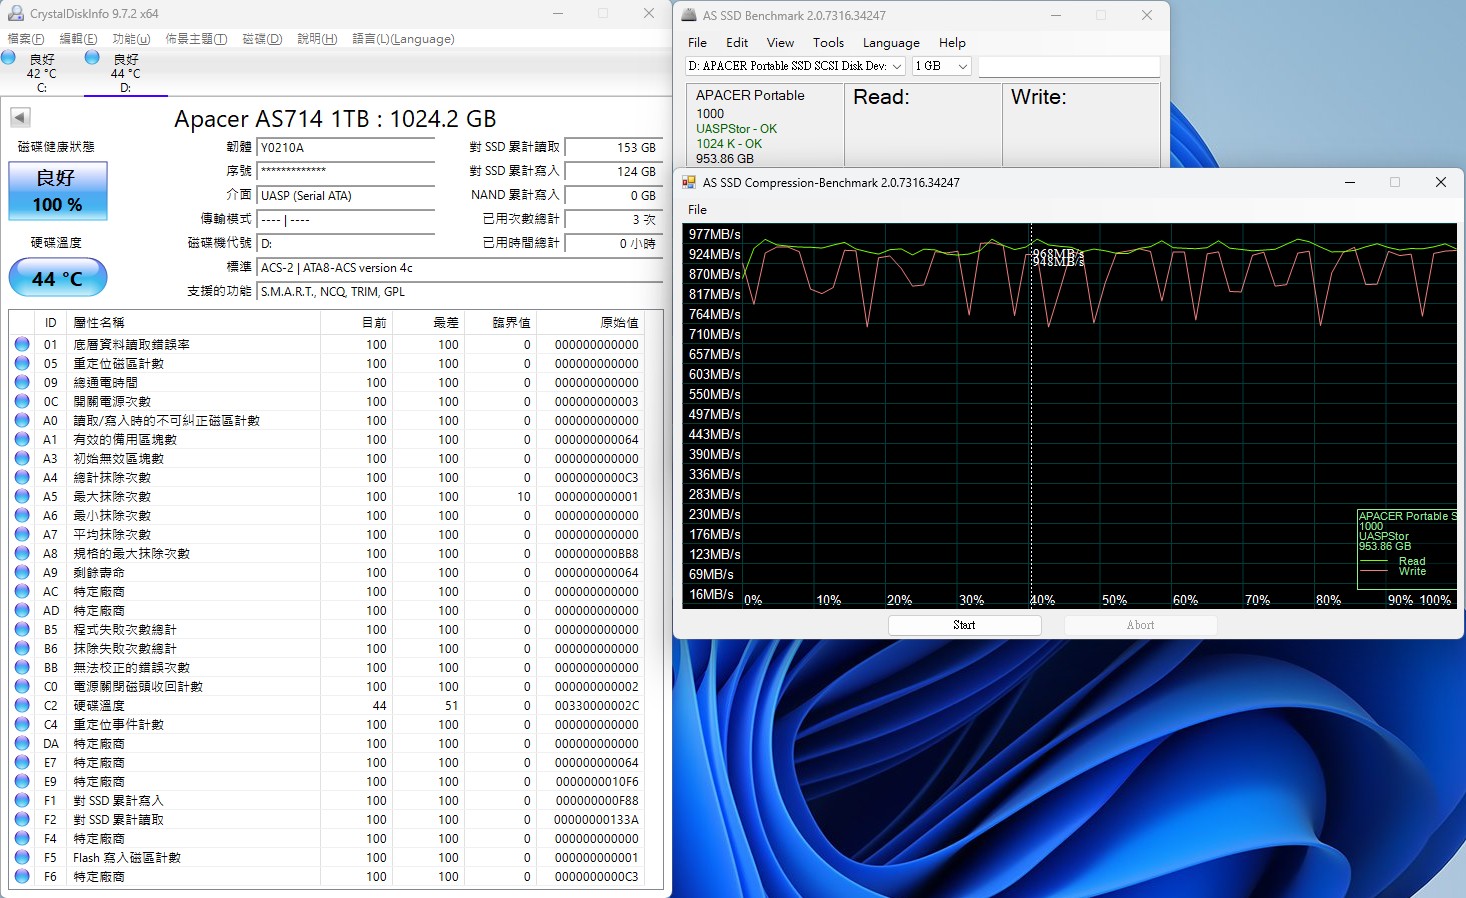Image resolution: width=1466 pixels, height=898 pixels.
Task: Click the 953.86 GB capacity text in AS SSD
Action: (x=725, y=159)
